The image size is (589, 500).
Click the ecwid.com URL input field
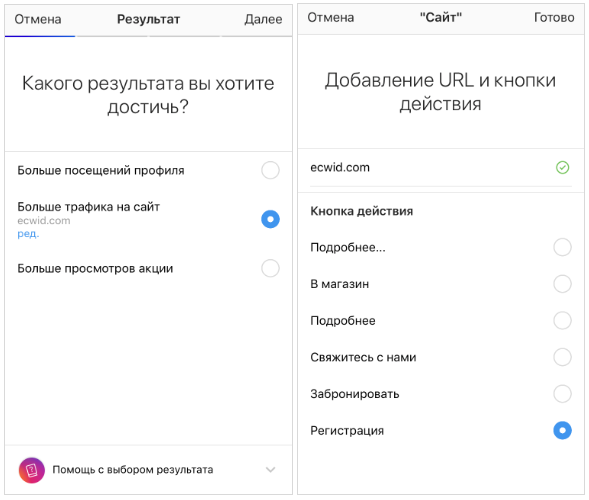[x=441, y=168]
